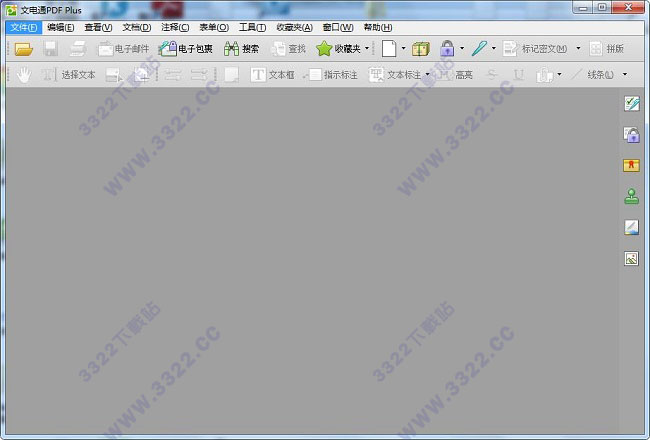Image resolution: width=650 pixels, height=440 pixels.
Task: Click the 指示标注 callout tool
Action: [331, 75]
